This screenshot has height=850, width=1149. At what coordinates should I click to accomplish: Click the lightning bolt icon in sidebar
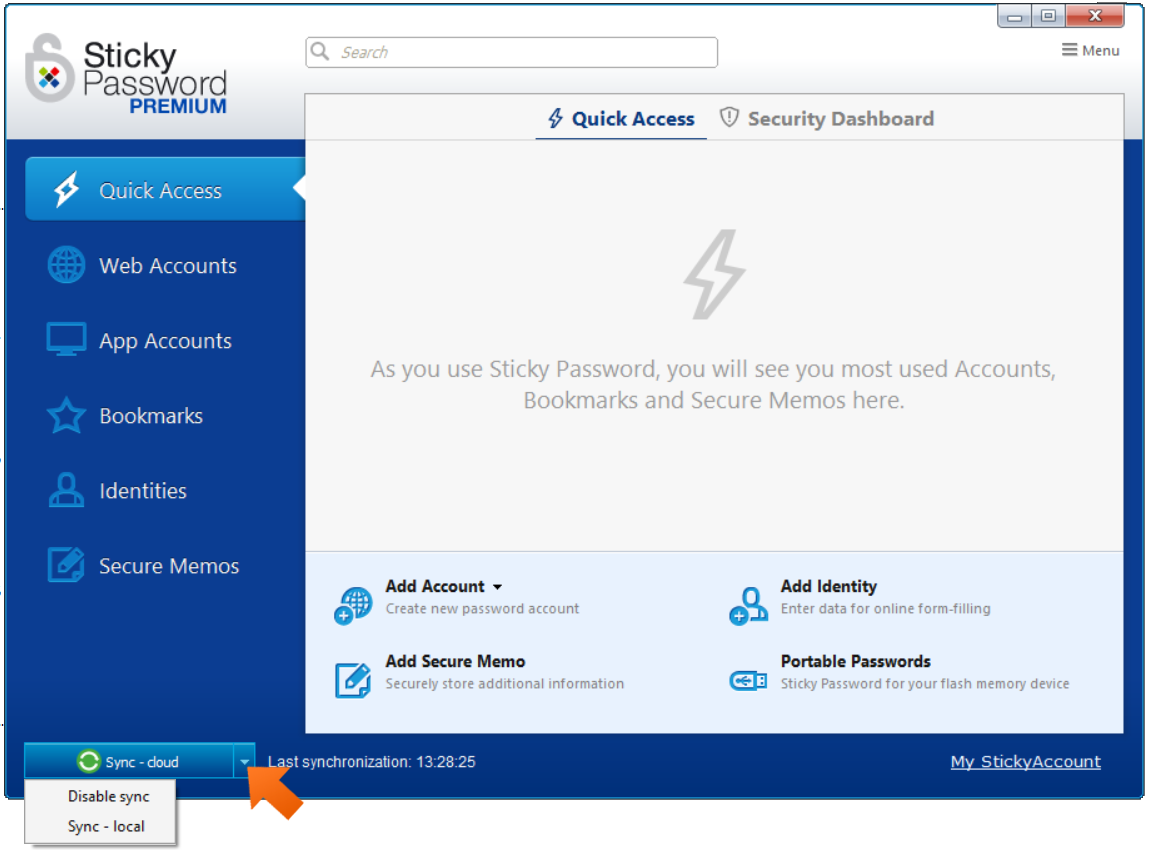pos(66,190)
